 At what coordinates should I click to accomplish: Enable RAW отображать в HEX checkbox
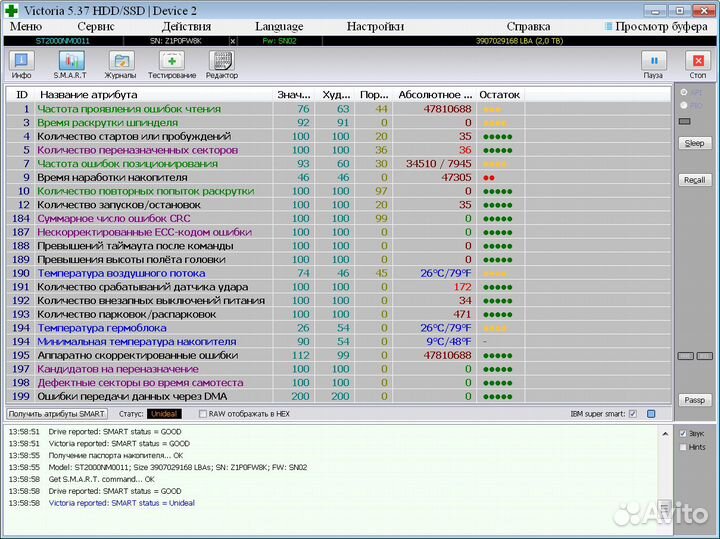(203, 413)
